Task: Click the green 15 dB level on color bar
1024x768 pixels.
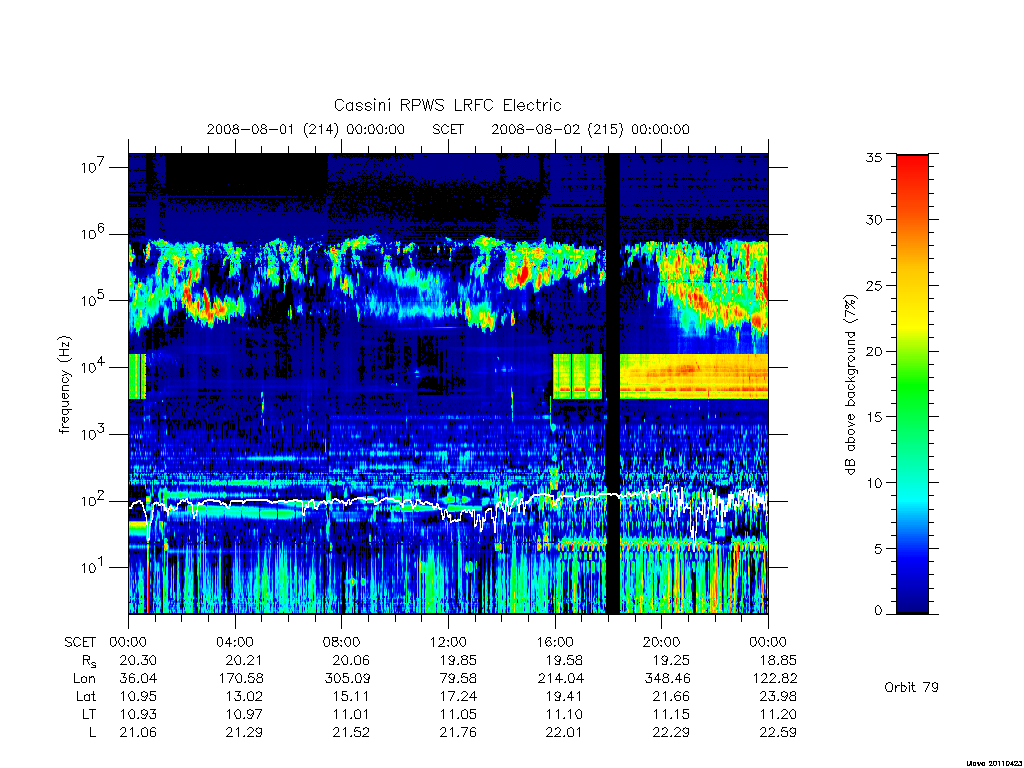Action: tap(912, 416)
